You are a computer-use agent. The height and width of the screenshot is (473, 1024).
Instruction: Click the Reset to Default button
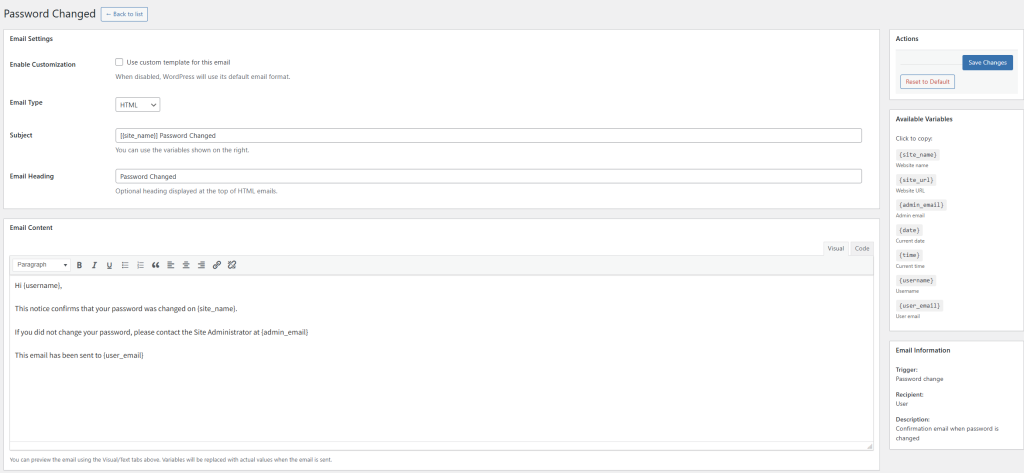point(927,82)
